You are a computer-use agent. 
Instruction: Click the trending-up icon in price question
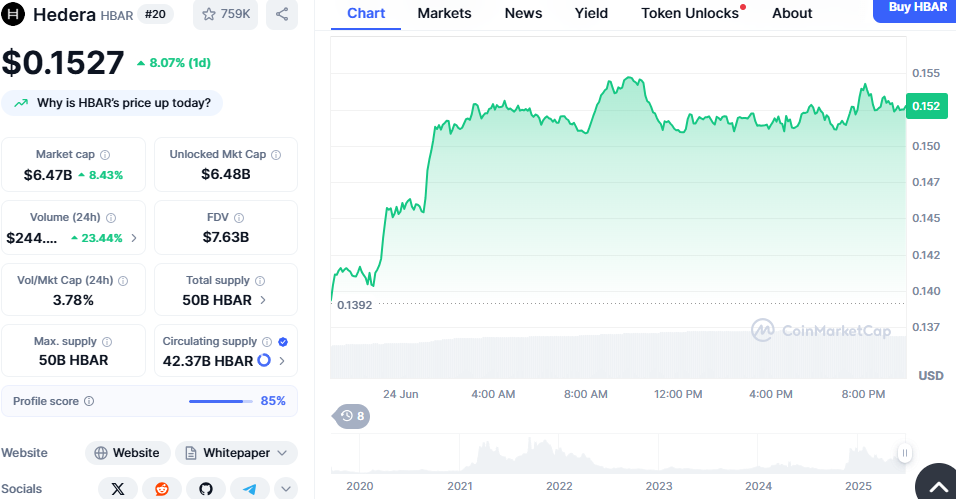click(21, 103)
